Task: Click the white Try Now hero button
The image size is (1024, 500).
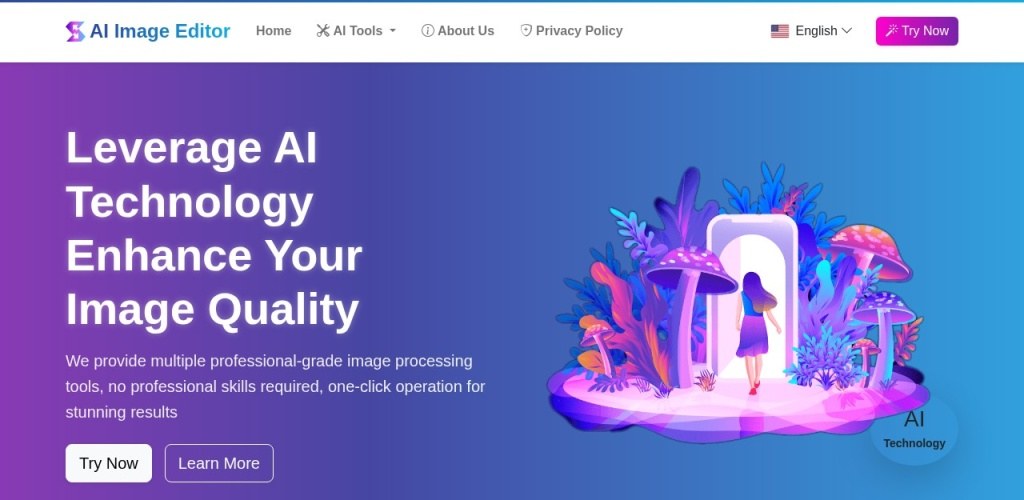Action: 108,463
